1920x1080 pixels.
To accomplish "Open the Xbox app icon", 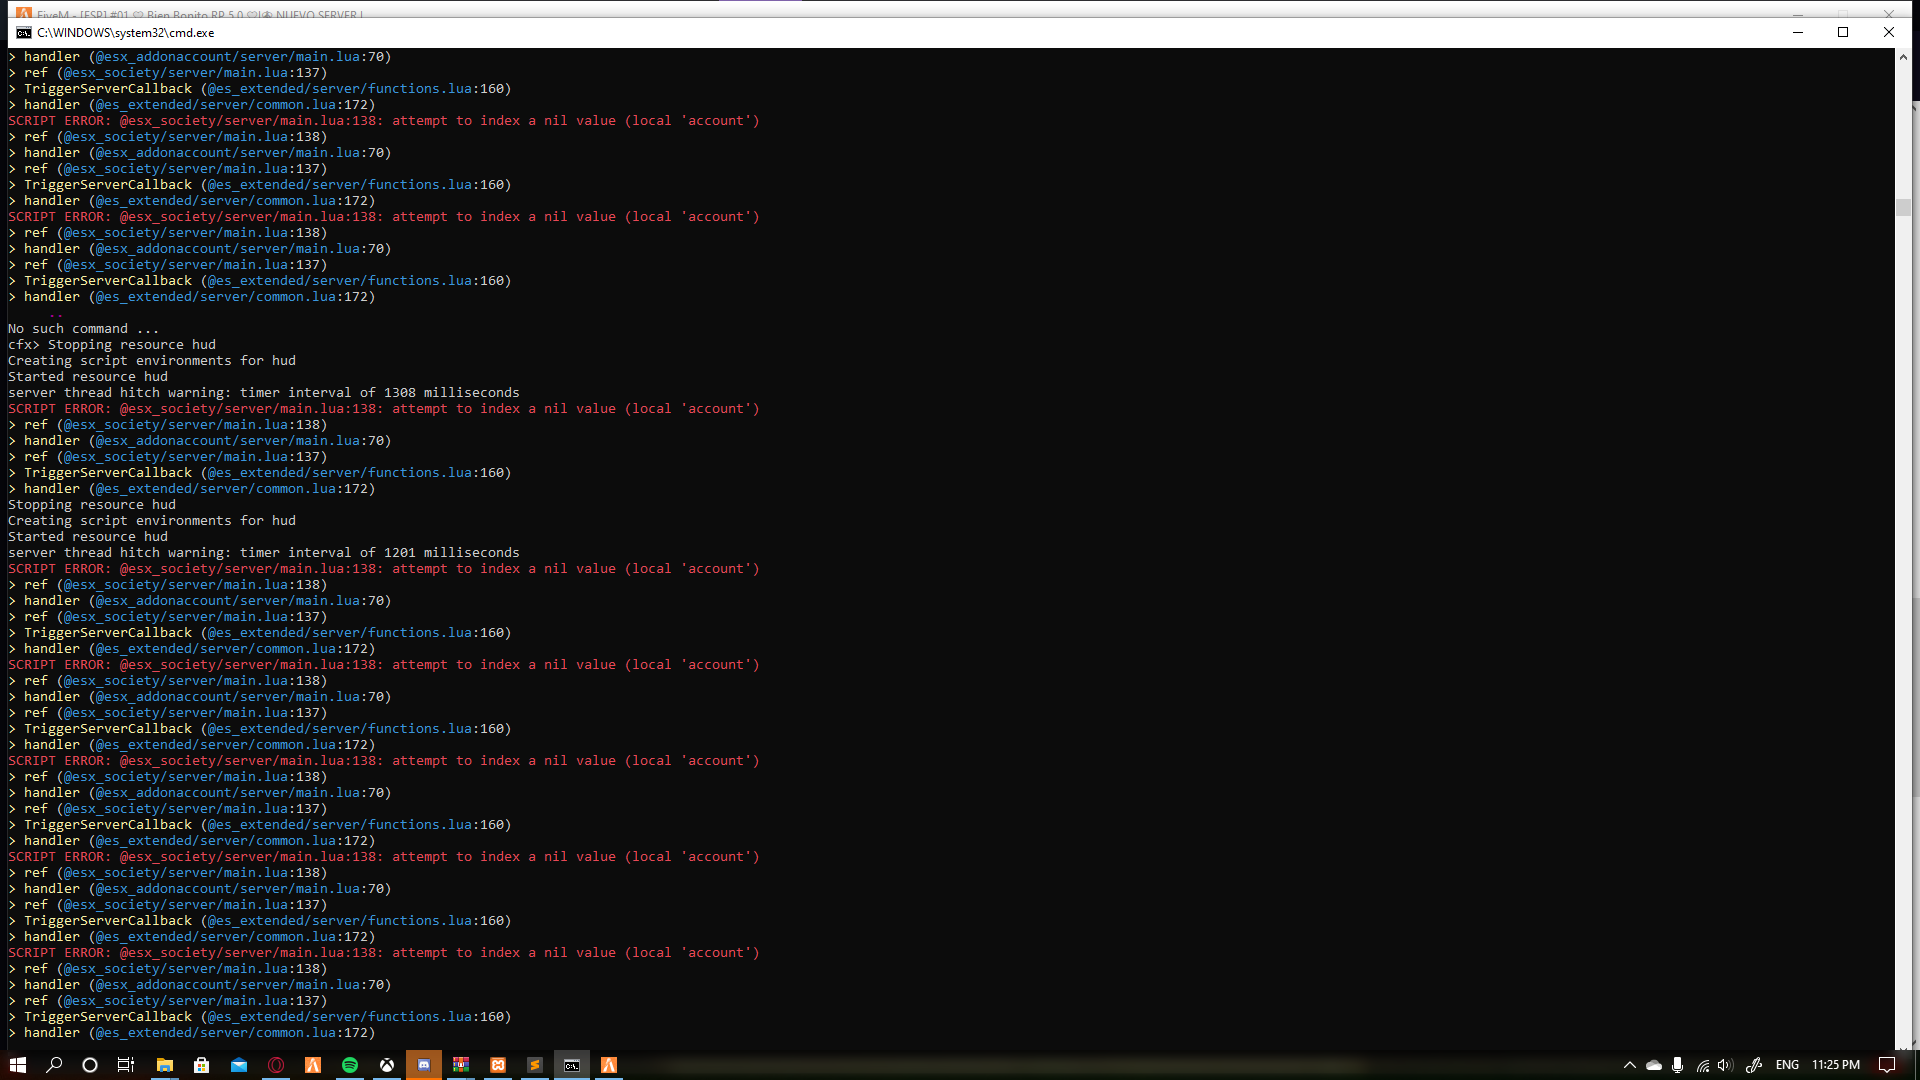I will 387,1065.
